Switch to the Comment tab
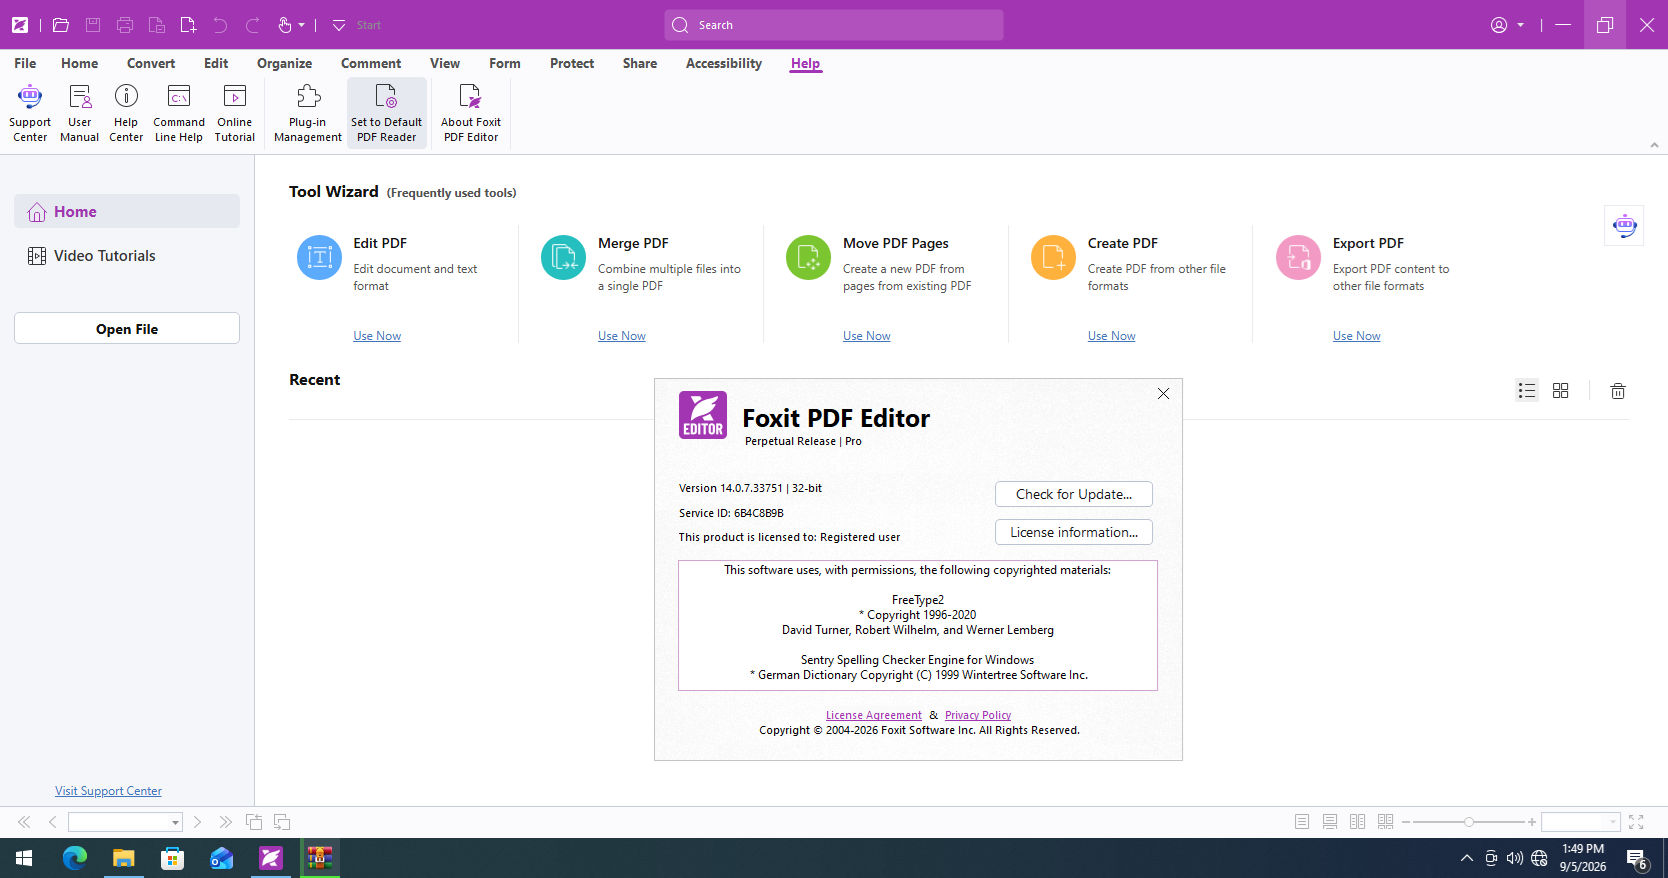The width and height of the screenshot is (1668, 878). point(371,63)
